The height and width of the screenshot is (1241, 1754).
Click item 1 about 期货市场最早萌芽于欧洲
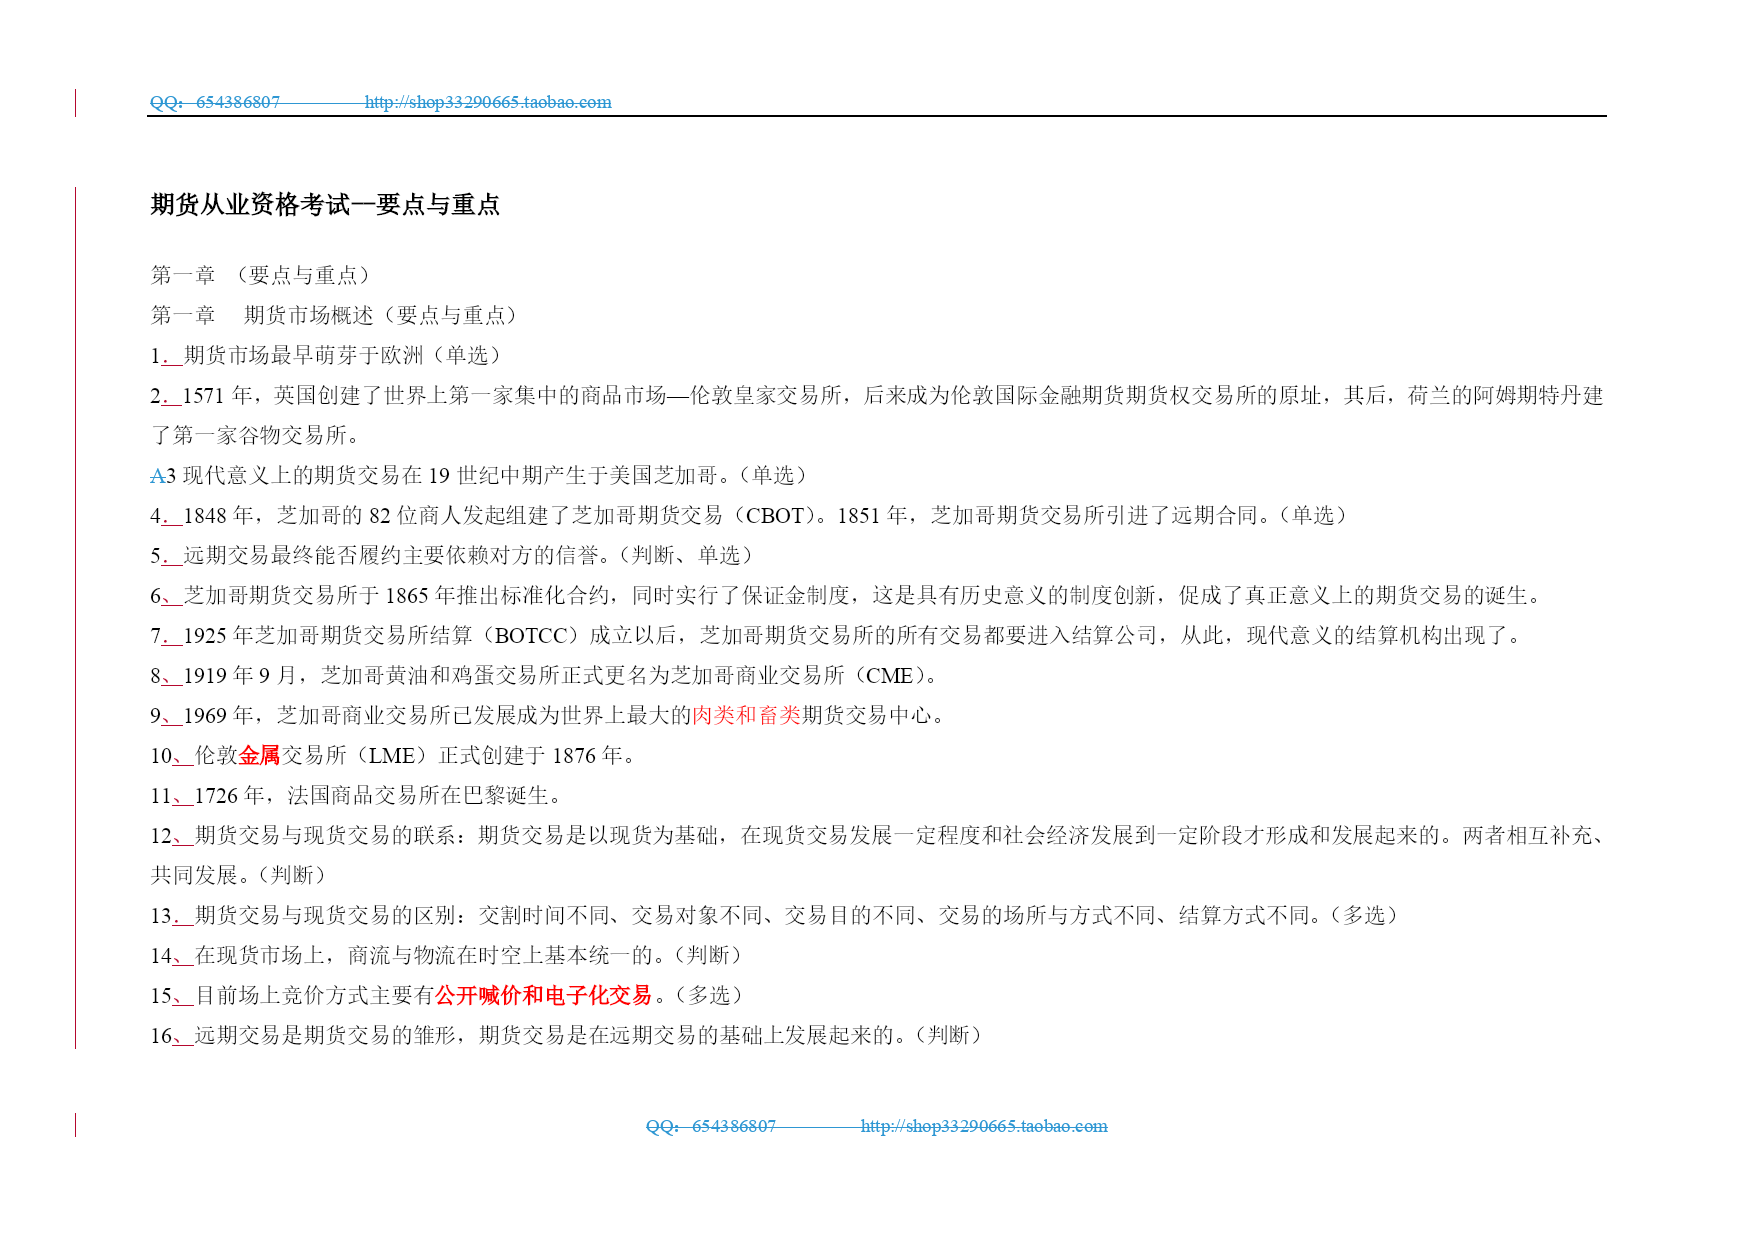click(327, 355)
